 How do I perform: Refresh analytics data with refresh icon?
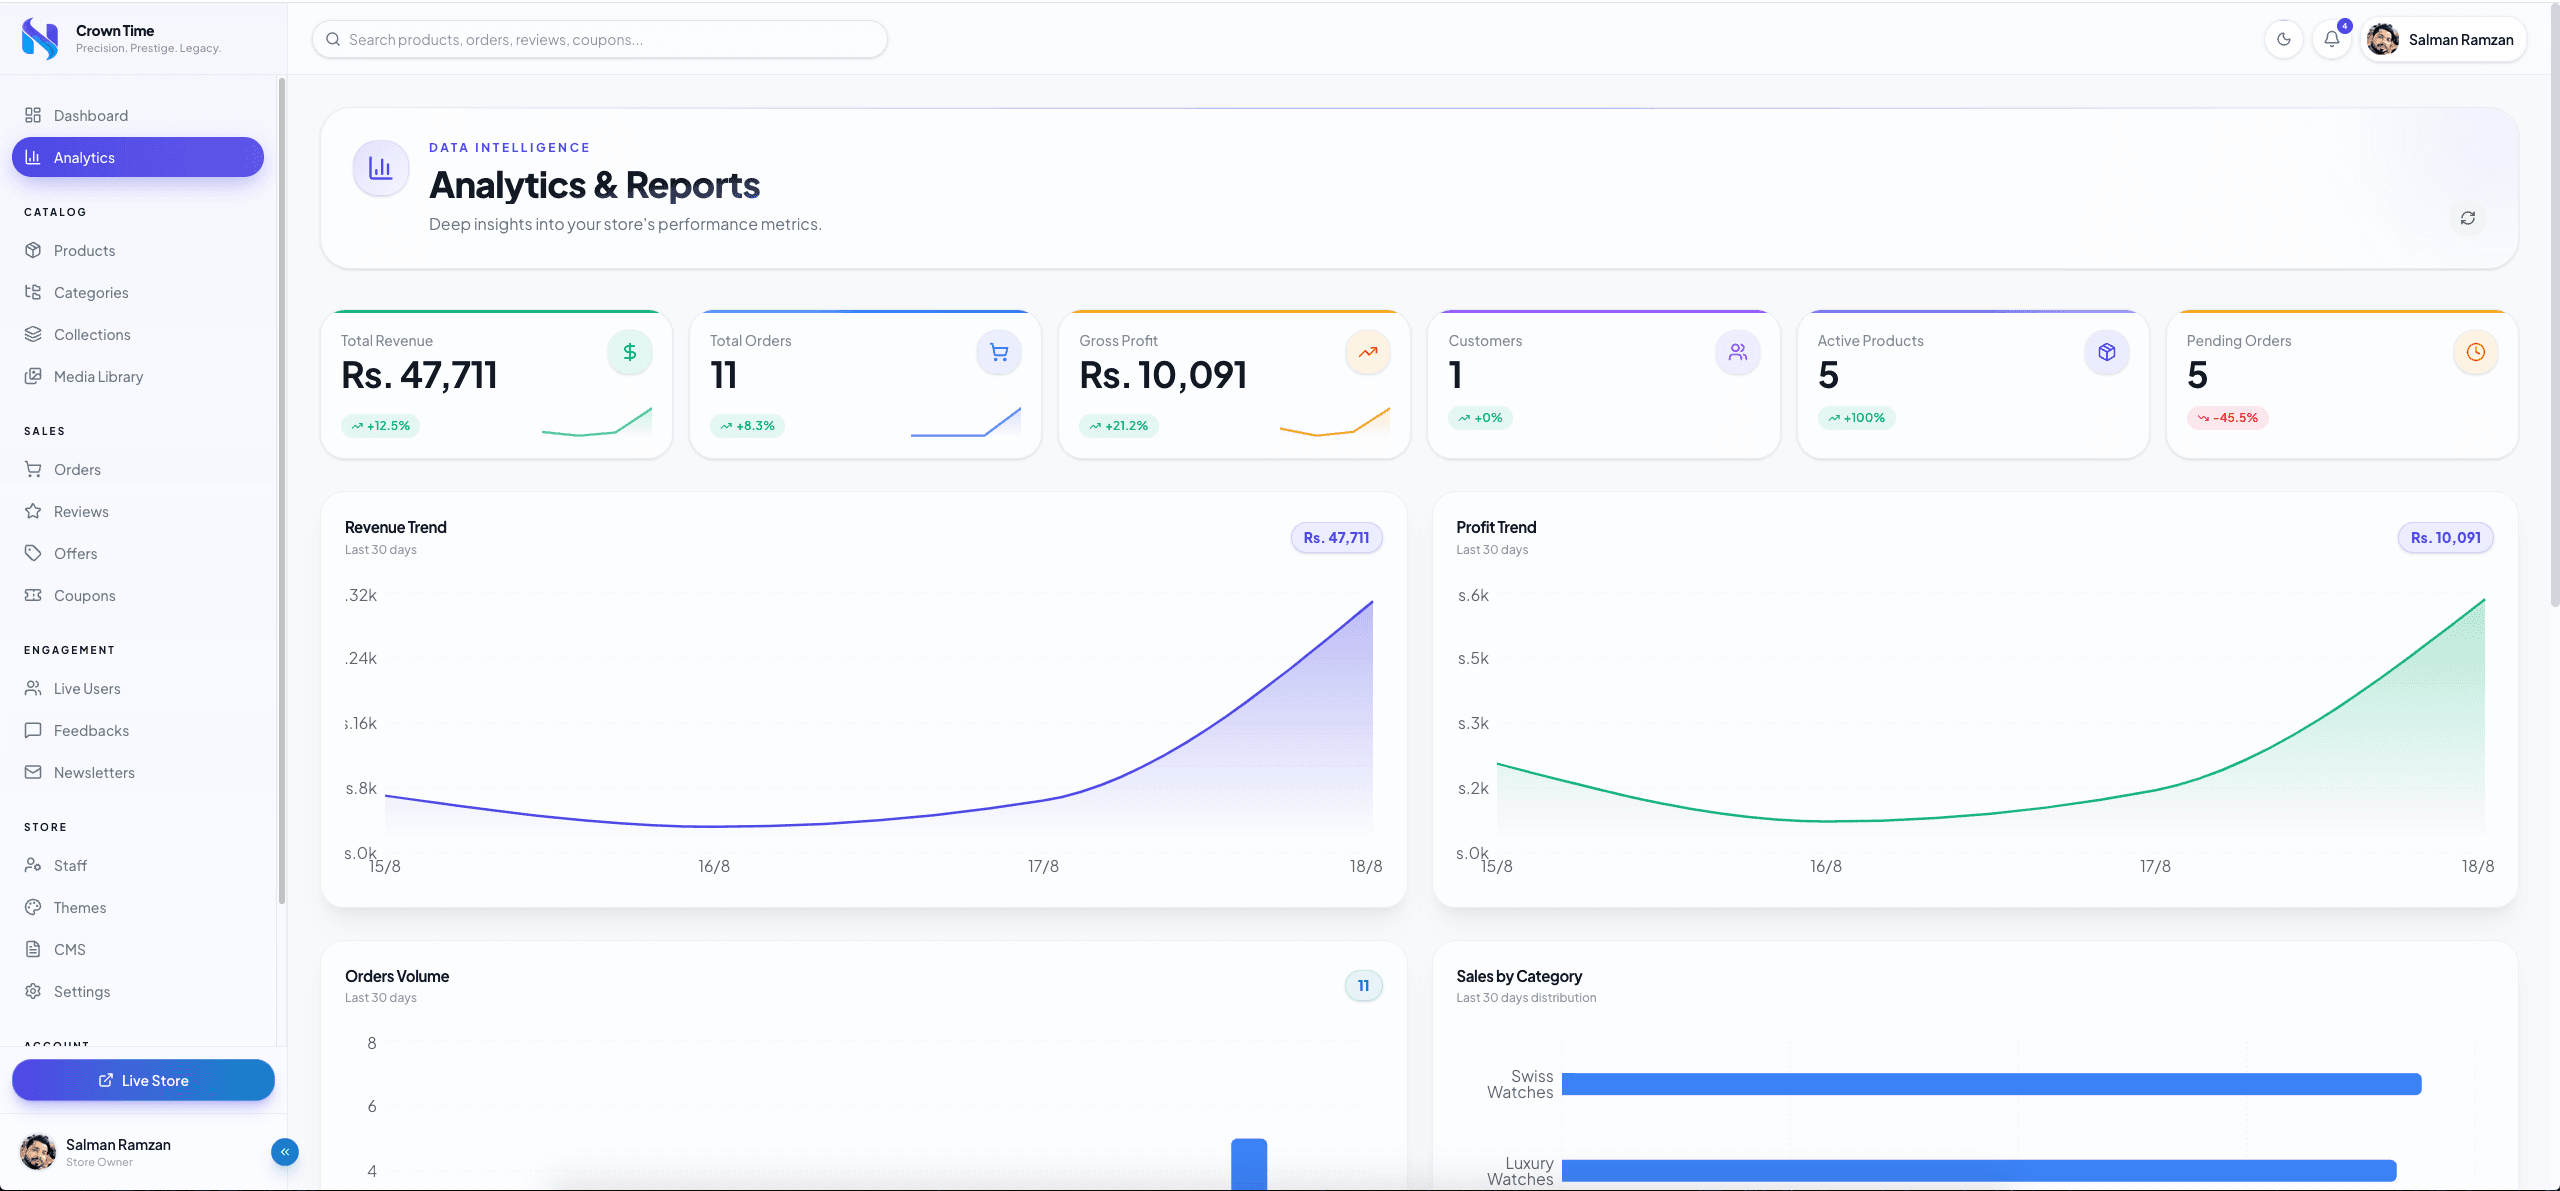(x=2468, y=219)
